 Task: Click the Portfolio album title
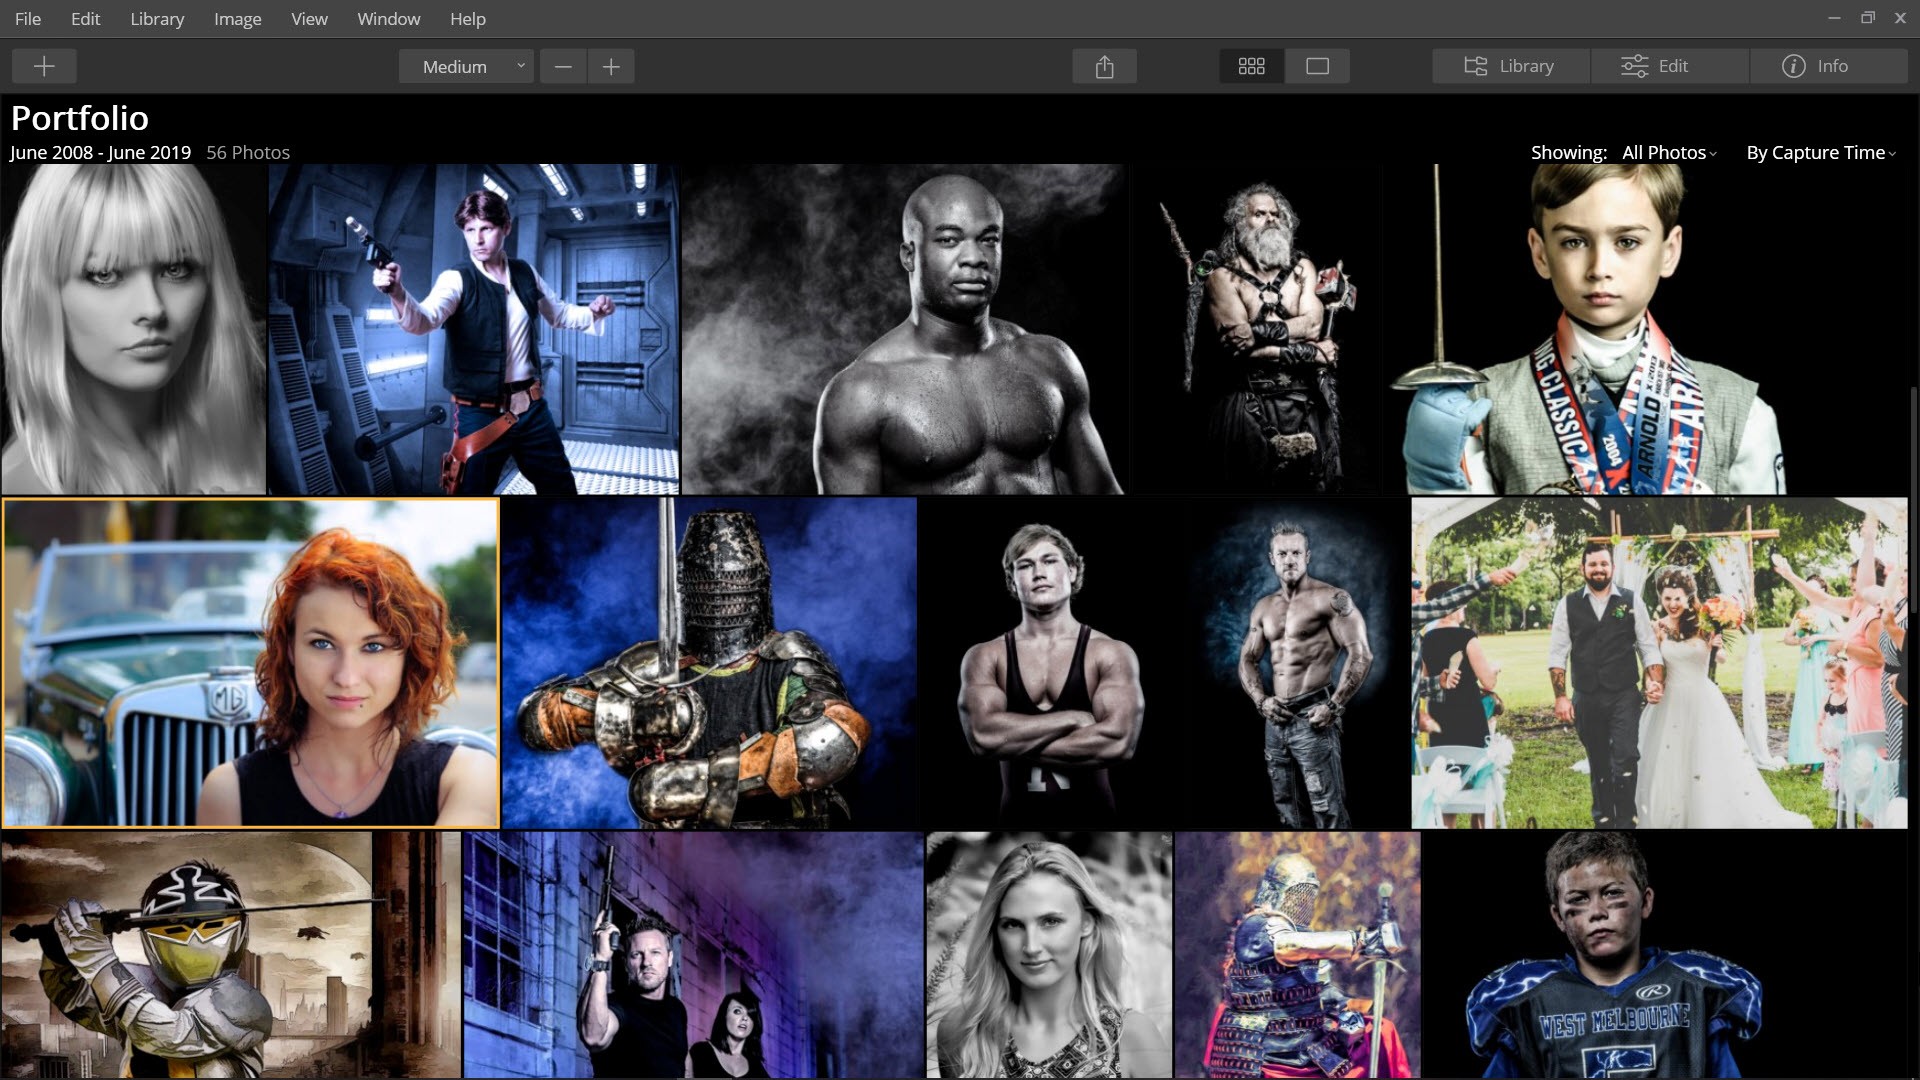(80, 118)
